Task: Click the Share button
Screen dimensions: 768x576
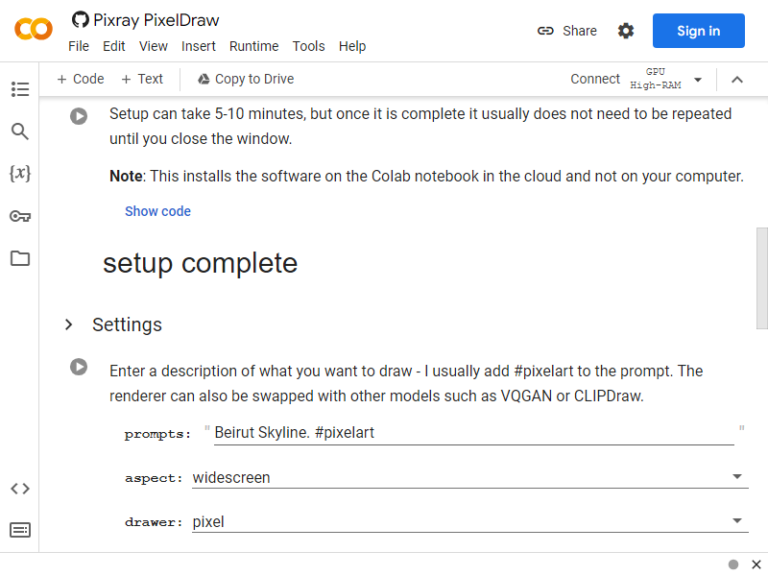Action: (567, 31)
